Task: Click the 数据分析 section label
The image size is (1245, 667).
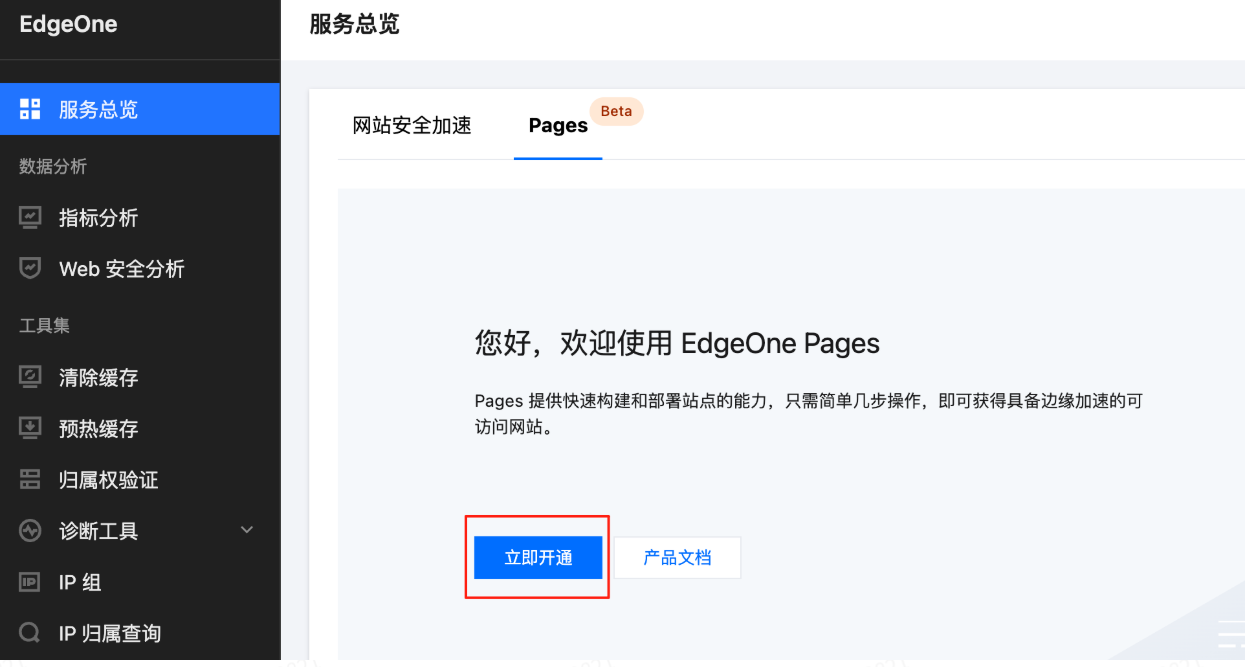Action: coord(53,166)
